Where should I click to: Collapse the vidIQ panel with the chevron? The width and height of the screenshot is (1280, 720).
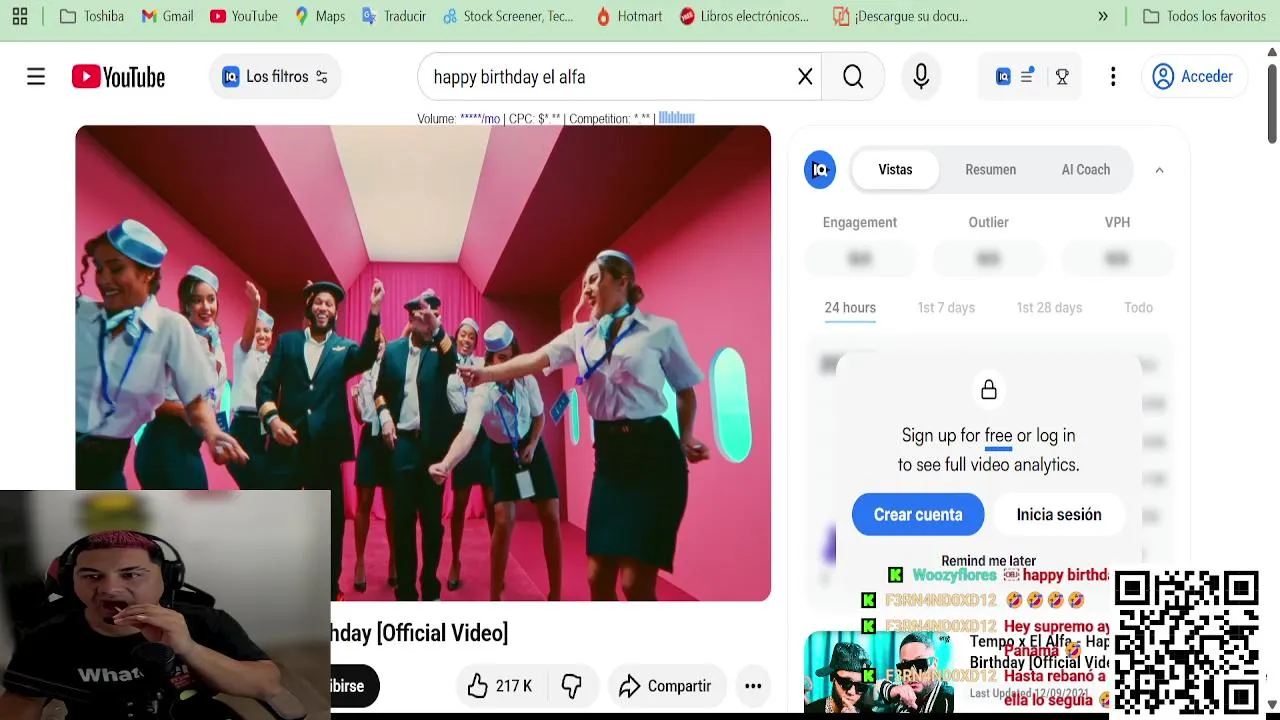pos(1159,170)
